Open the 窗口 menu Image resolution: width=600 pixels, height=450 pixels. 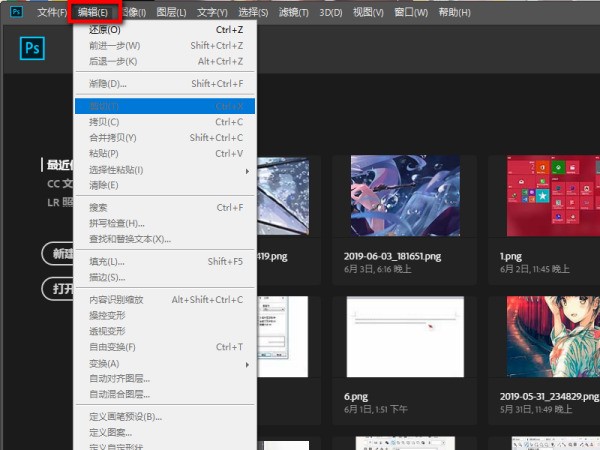click(x=412, y=13)
